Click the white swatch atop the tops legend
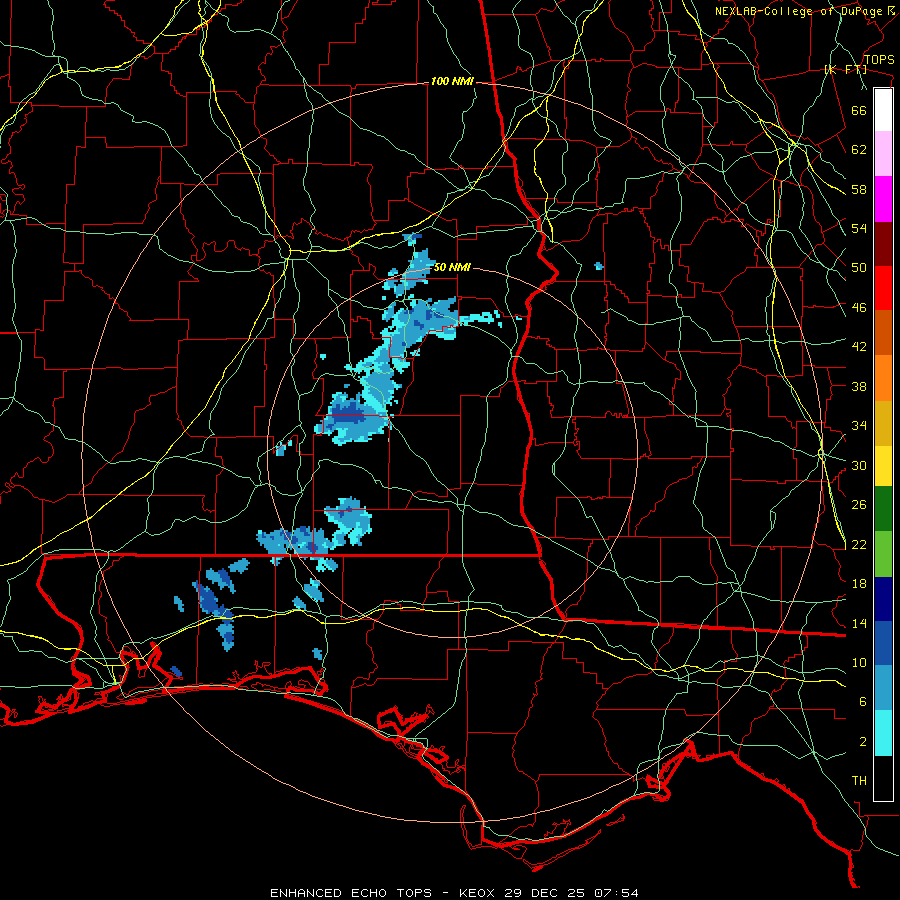Viewport: 900px width, 900px height. (x=883, y=110)
